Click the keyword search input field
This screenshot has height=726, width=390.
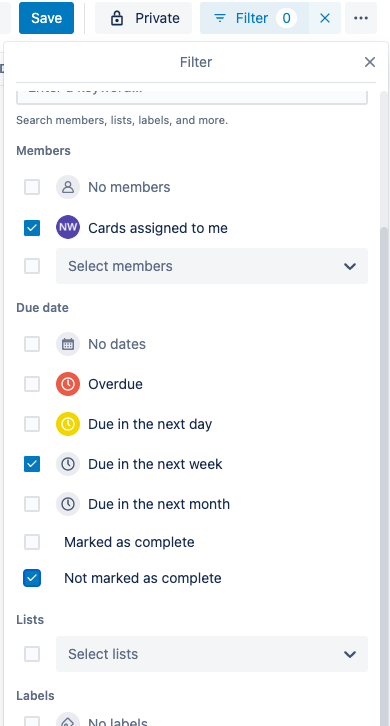[x=192, y=94]
